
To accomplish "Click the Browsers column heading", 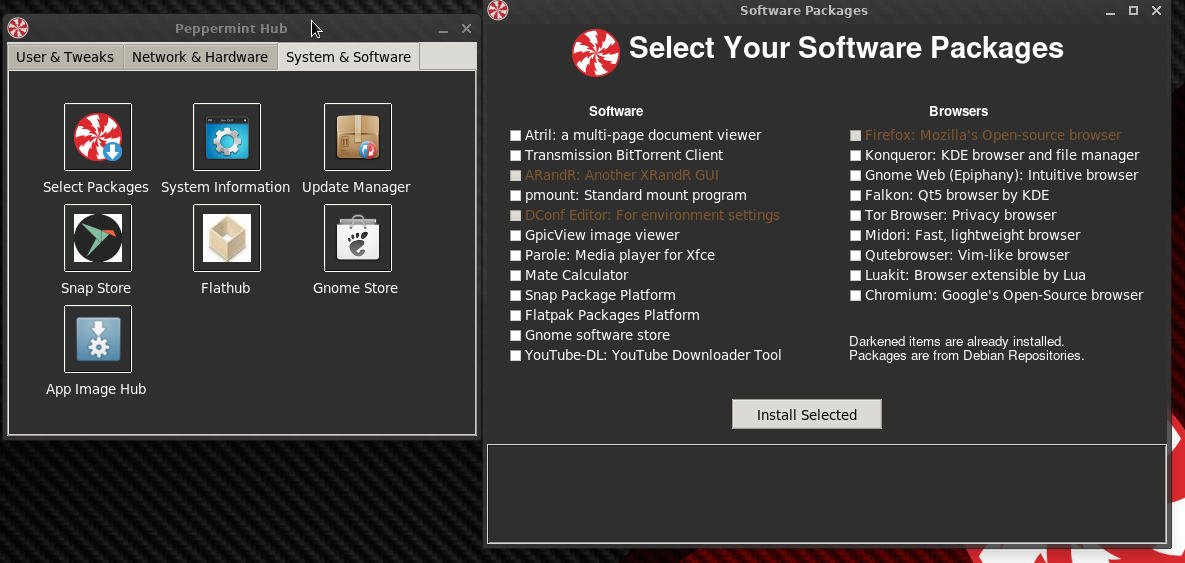I will pyautogui.click(x=958, y=111).
